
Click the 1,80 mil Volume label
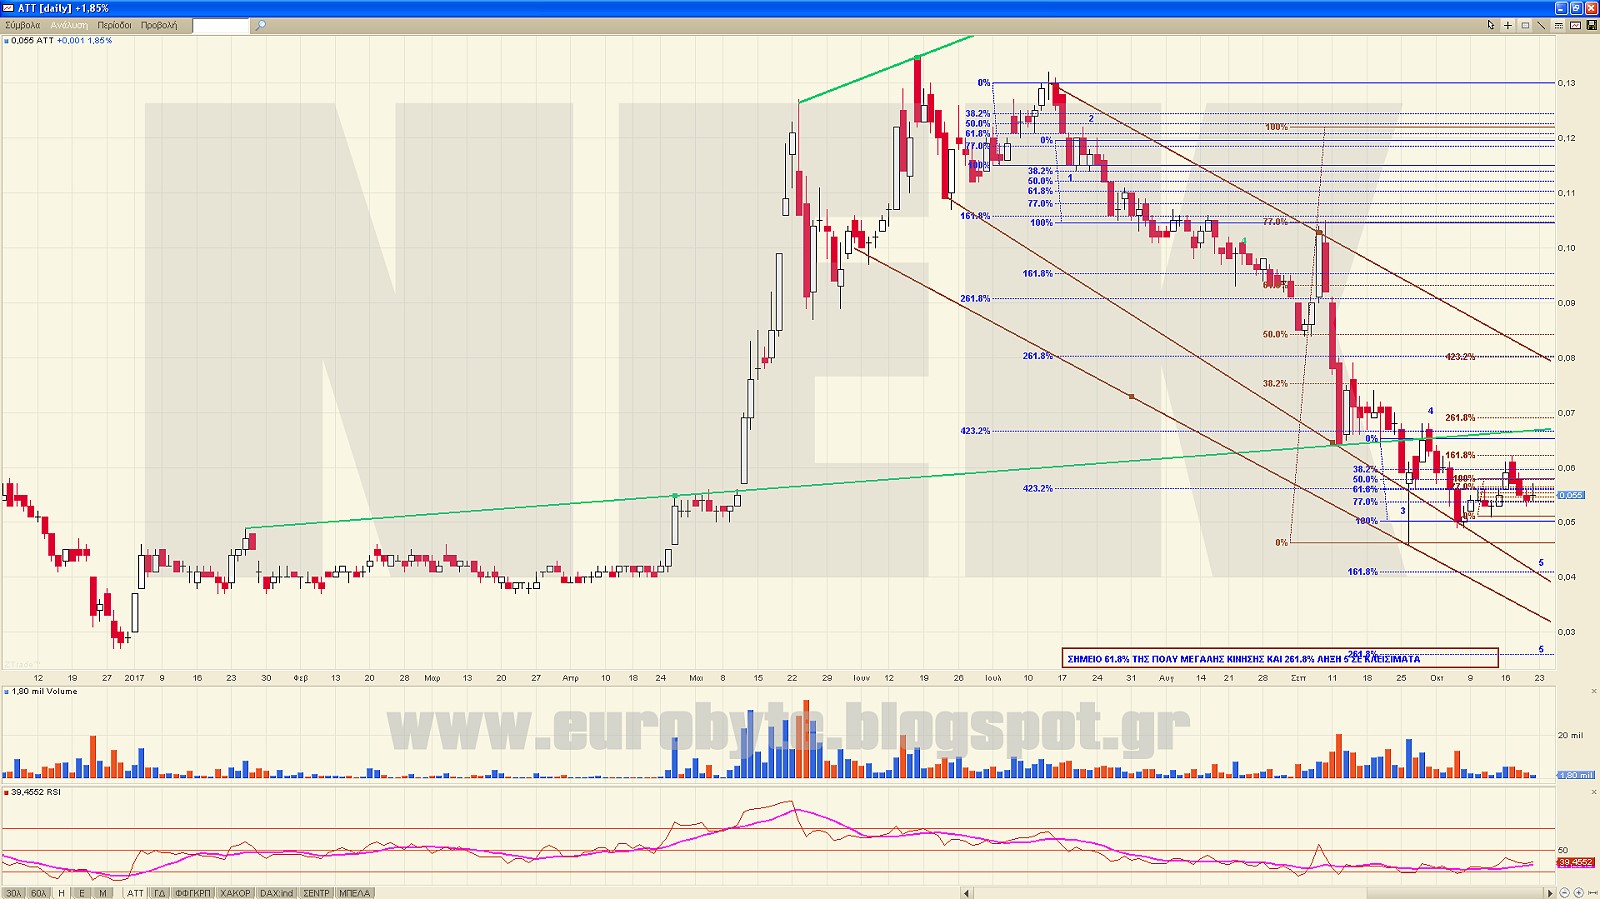tap(41, 691)
